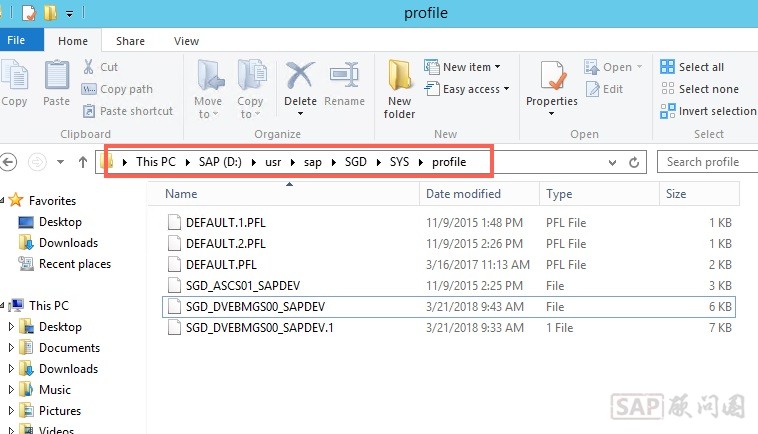The width and height of the screenshot is (758, 434).
Task: Click the Paste clipboard icon
Action: coord(57,74)
